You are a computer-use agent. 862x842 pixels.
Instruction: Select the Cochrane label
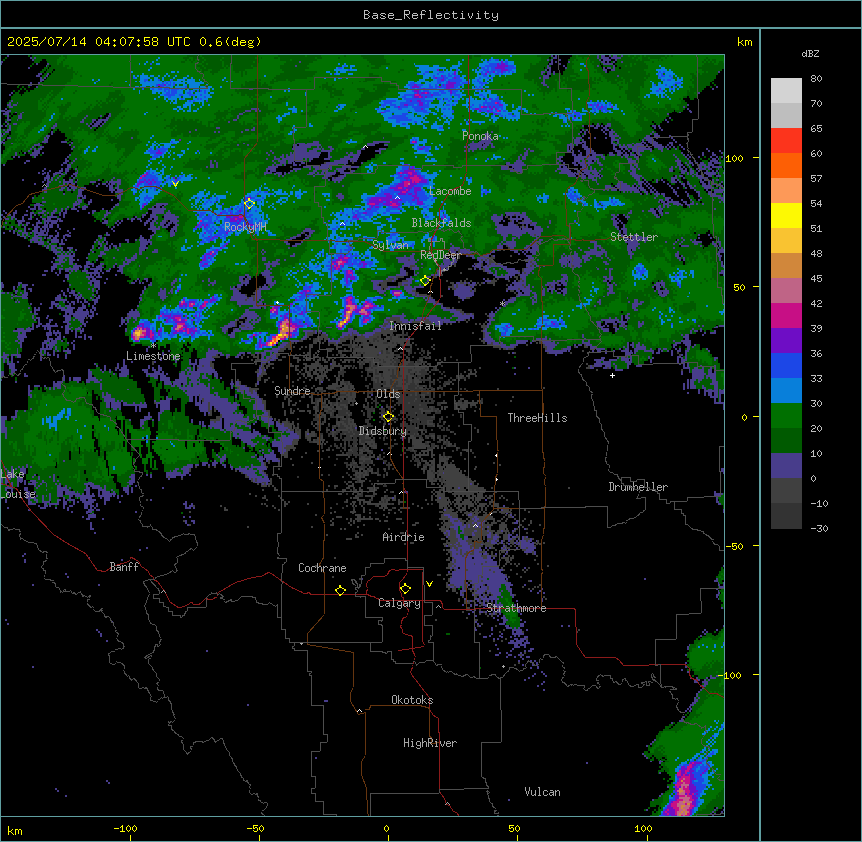click(x=322, y=568)
